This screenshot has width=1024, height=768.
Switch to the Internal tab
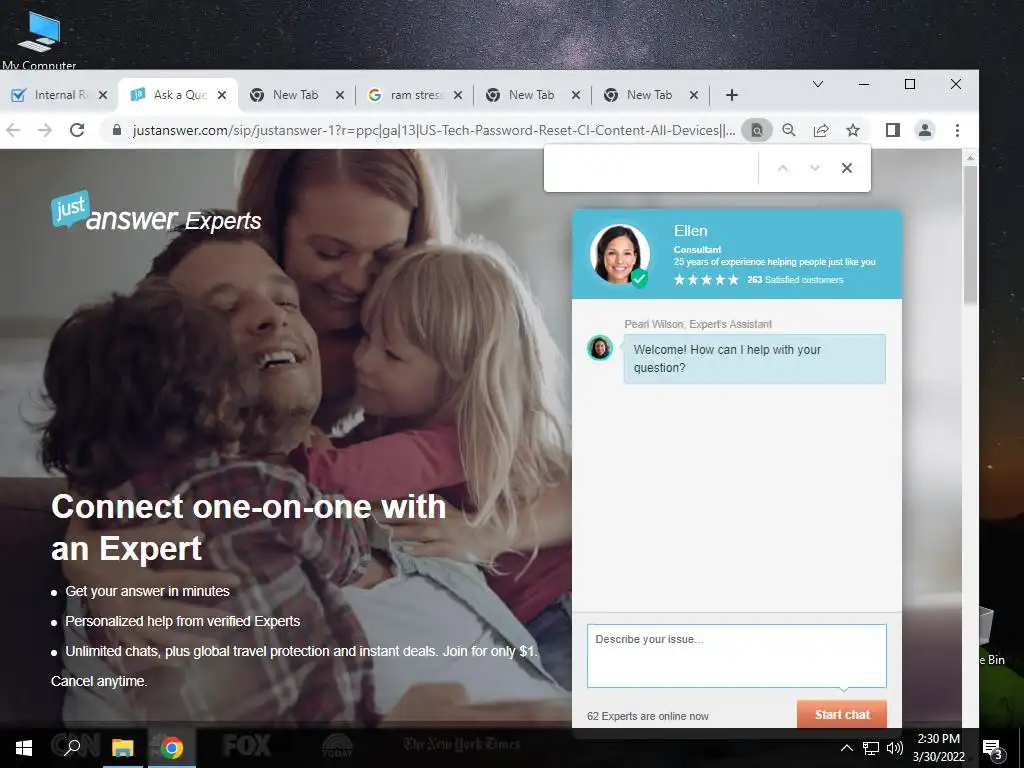(59, 95)
